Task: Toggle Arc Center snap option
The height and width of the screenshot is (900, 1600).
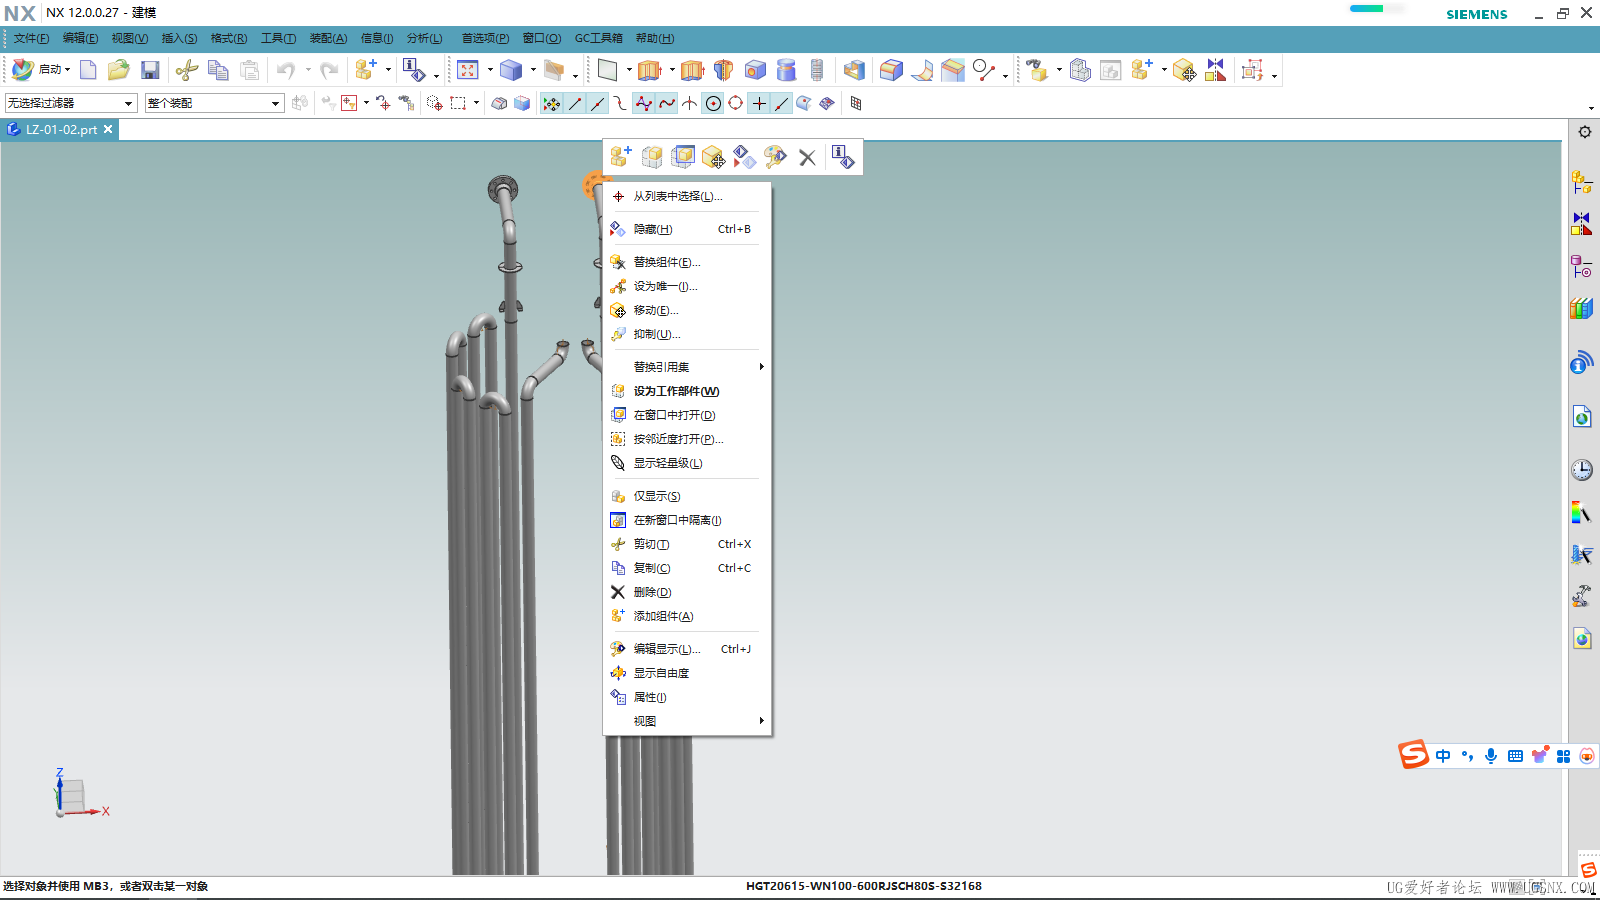Action: tap(713, 103)
